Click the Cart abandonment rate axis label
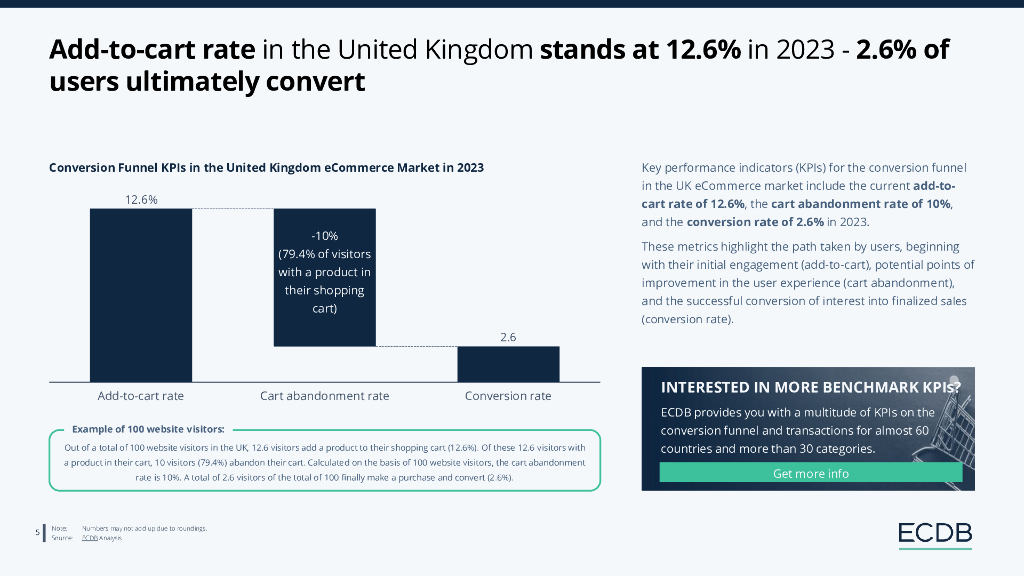The width and height of the screenshot is (1024, 576). click(324, 396)
